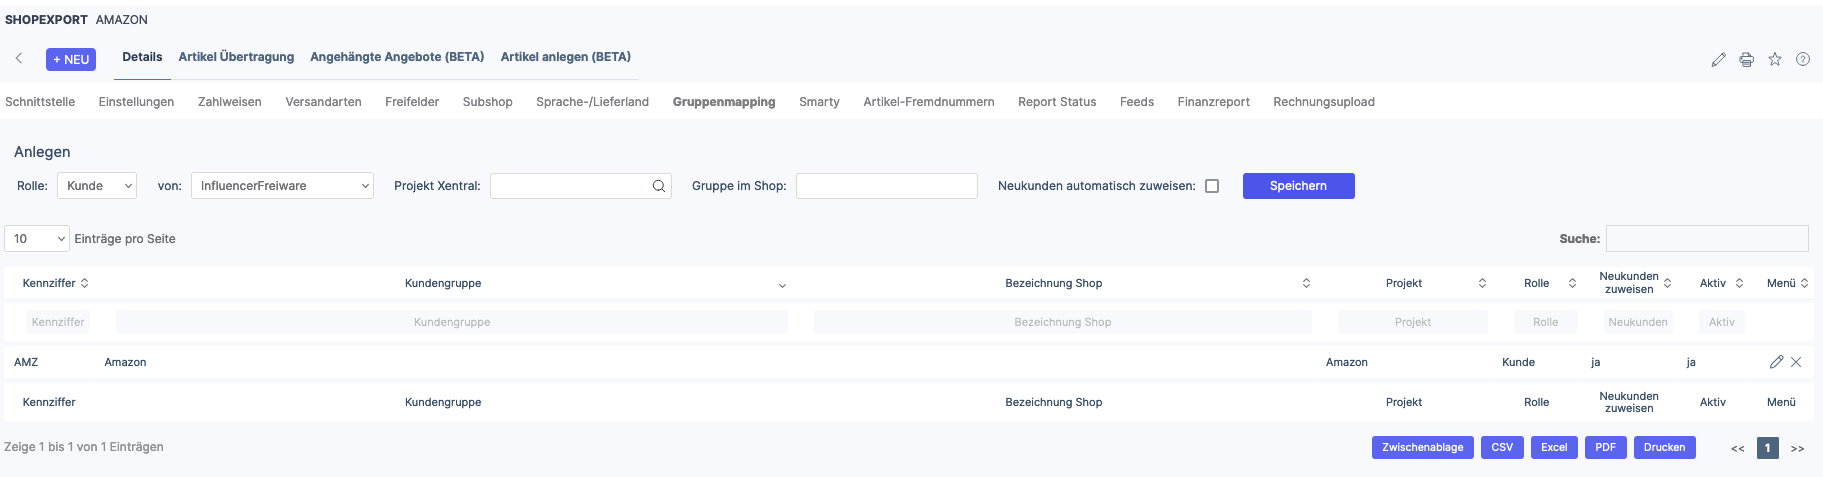This screenshot has height=477, width=1823.
Task: Mark page as favorite with star icon
Action: coord(1774,59)
